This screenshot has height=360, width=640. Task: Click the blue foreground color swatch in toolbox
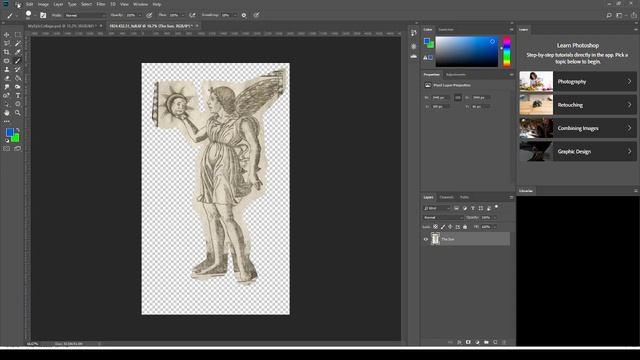click(x=9, y=132)
